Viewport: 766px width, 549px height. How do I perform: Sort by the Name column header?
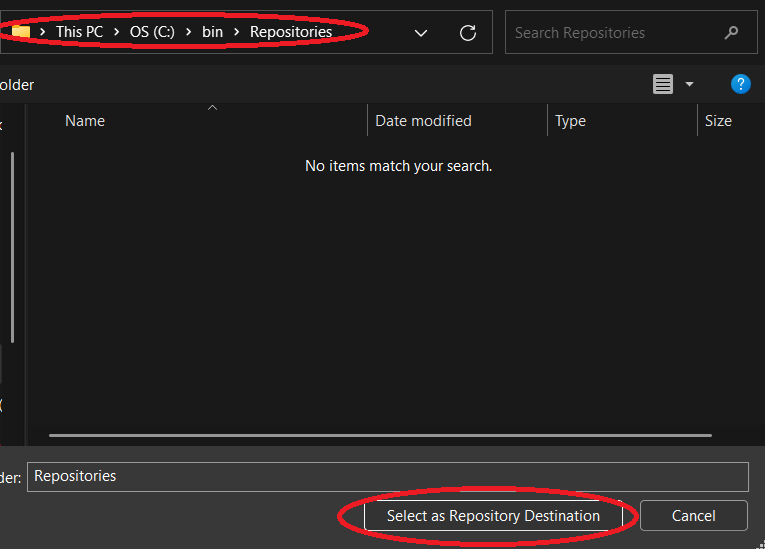(85, 121)
